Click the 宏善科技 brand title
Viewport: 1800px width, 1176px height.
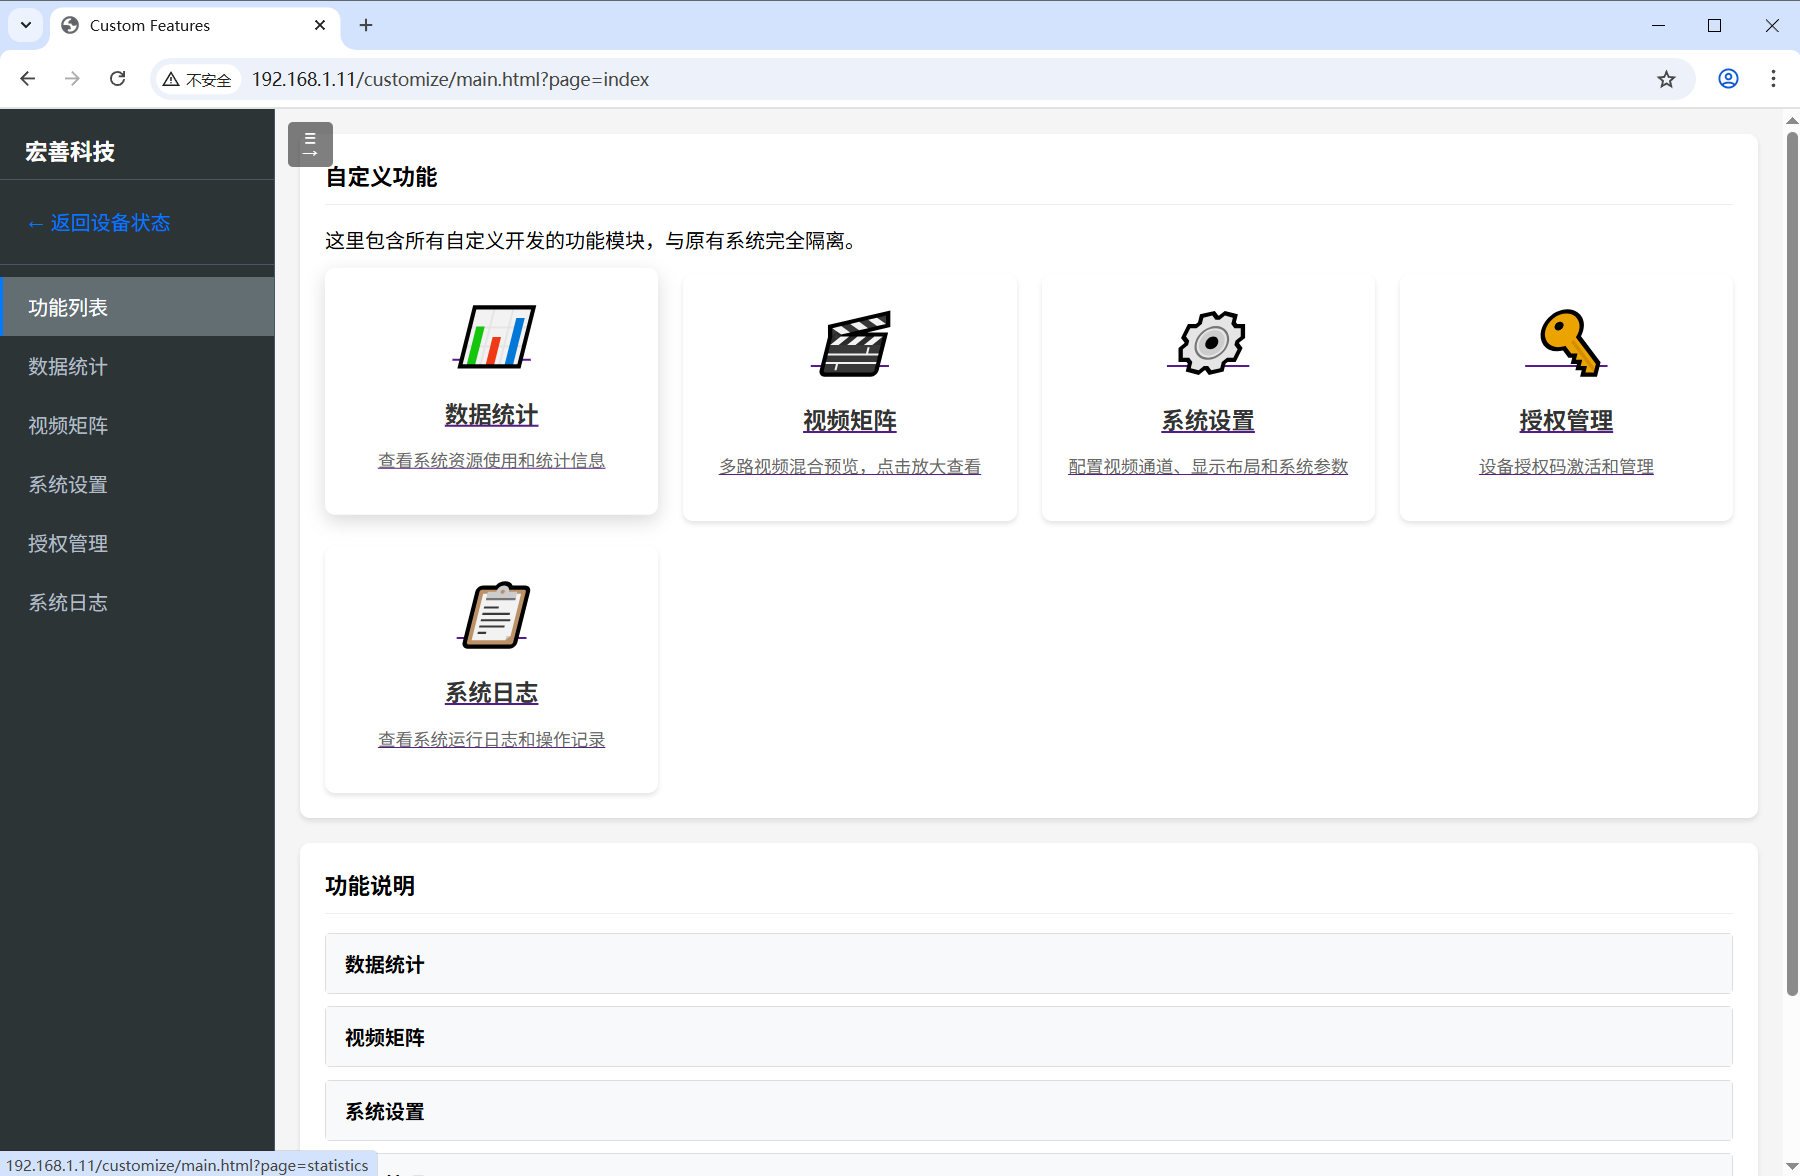pyautogui.click(x=70, y=152)
